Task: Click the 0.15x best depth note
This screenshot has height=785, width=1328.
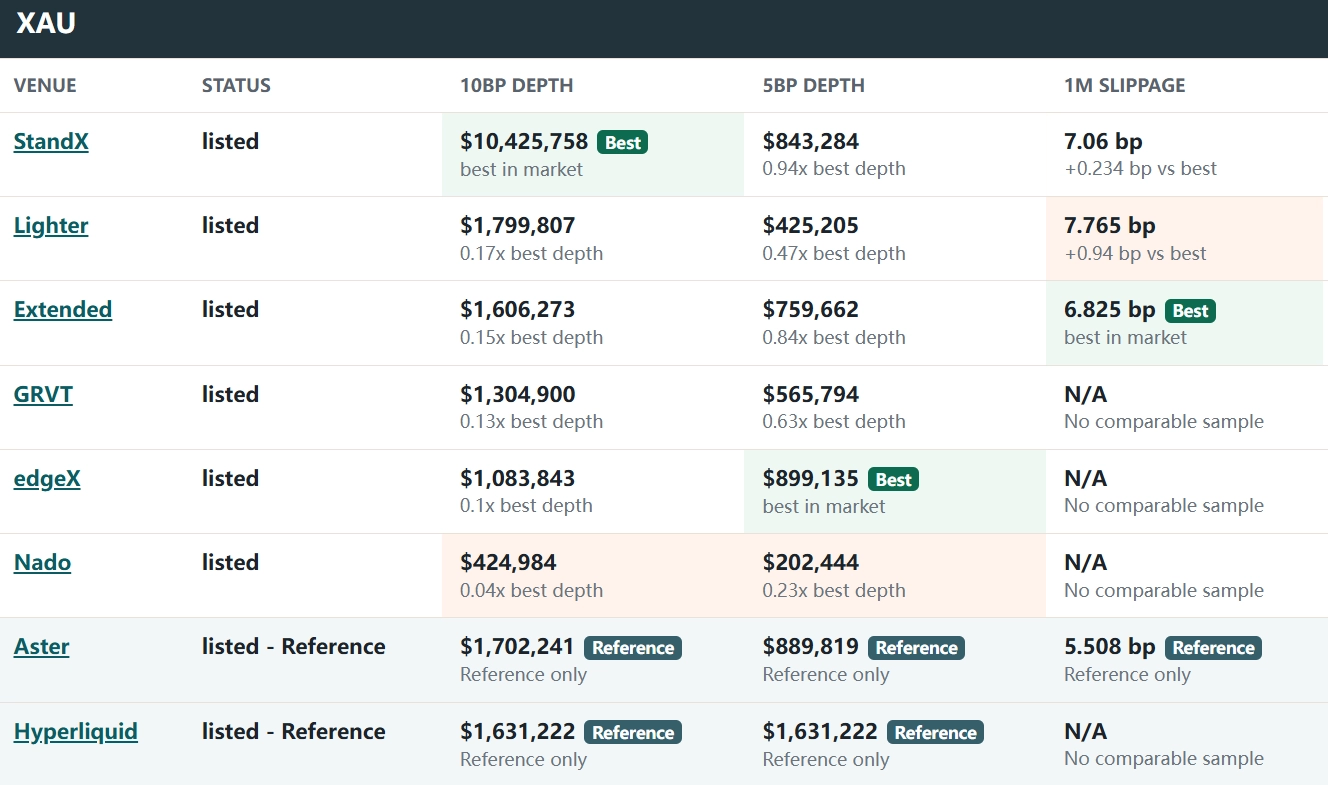Action: [532, 337]
